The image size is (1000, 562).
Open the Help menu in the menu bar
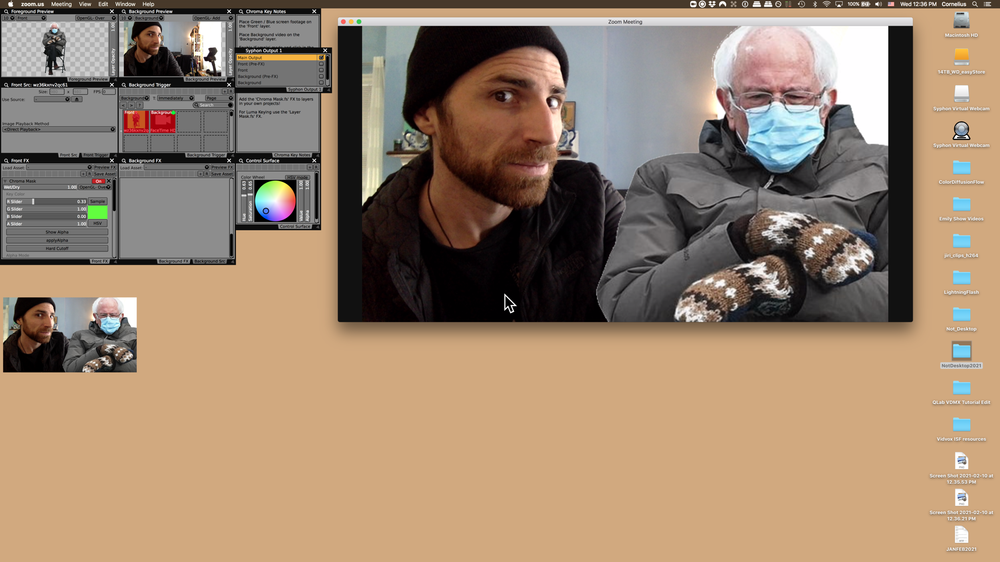pos(148,4)
